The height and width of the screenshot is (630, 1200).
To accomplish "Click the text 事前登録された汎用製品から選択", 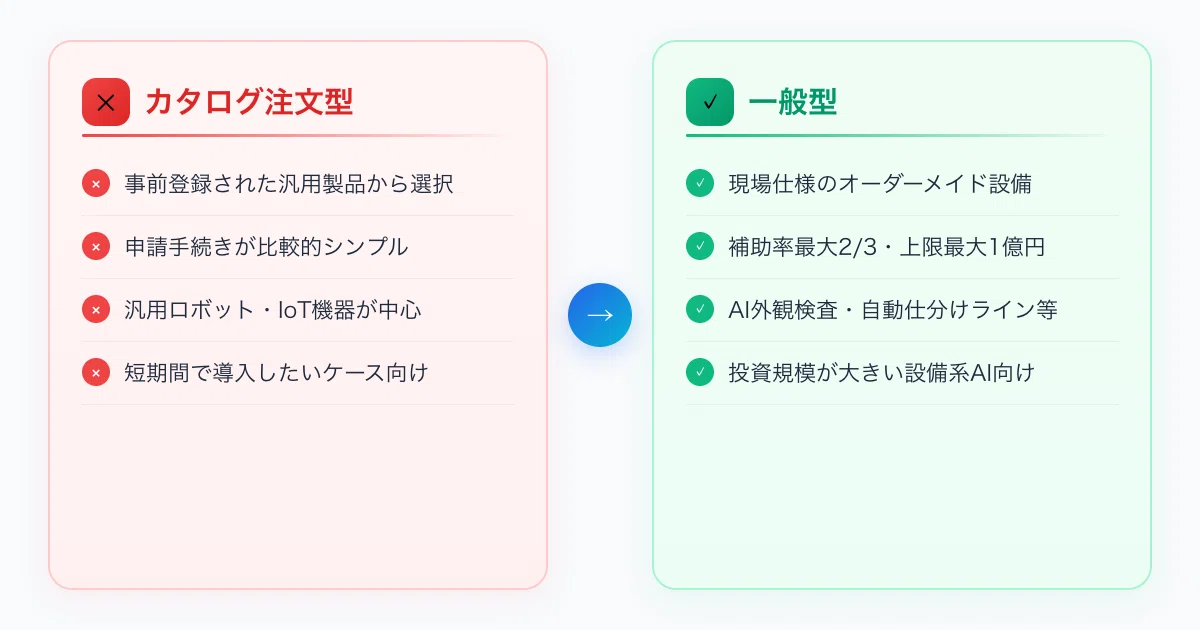I will 289,184.
